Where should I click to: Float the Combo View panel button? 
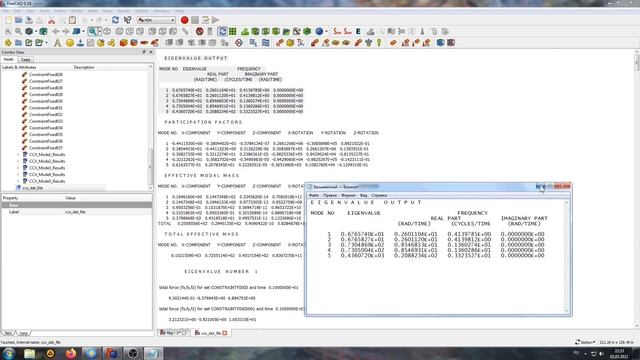[144, 52]
